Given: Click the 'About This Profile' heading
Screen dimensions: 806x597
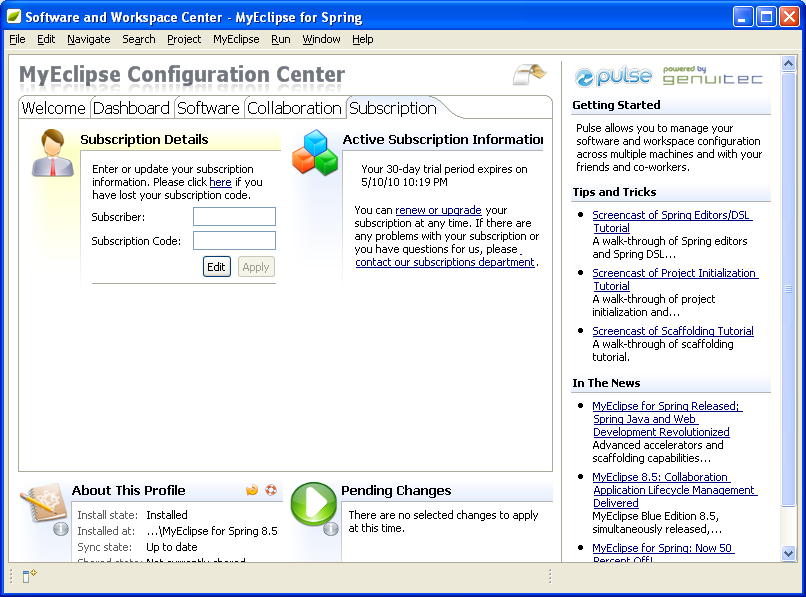Looking at the screenshot, I should click(x=129, y=491).
